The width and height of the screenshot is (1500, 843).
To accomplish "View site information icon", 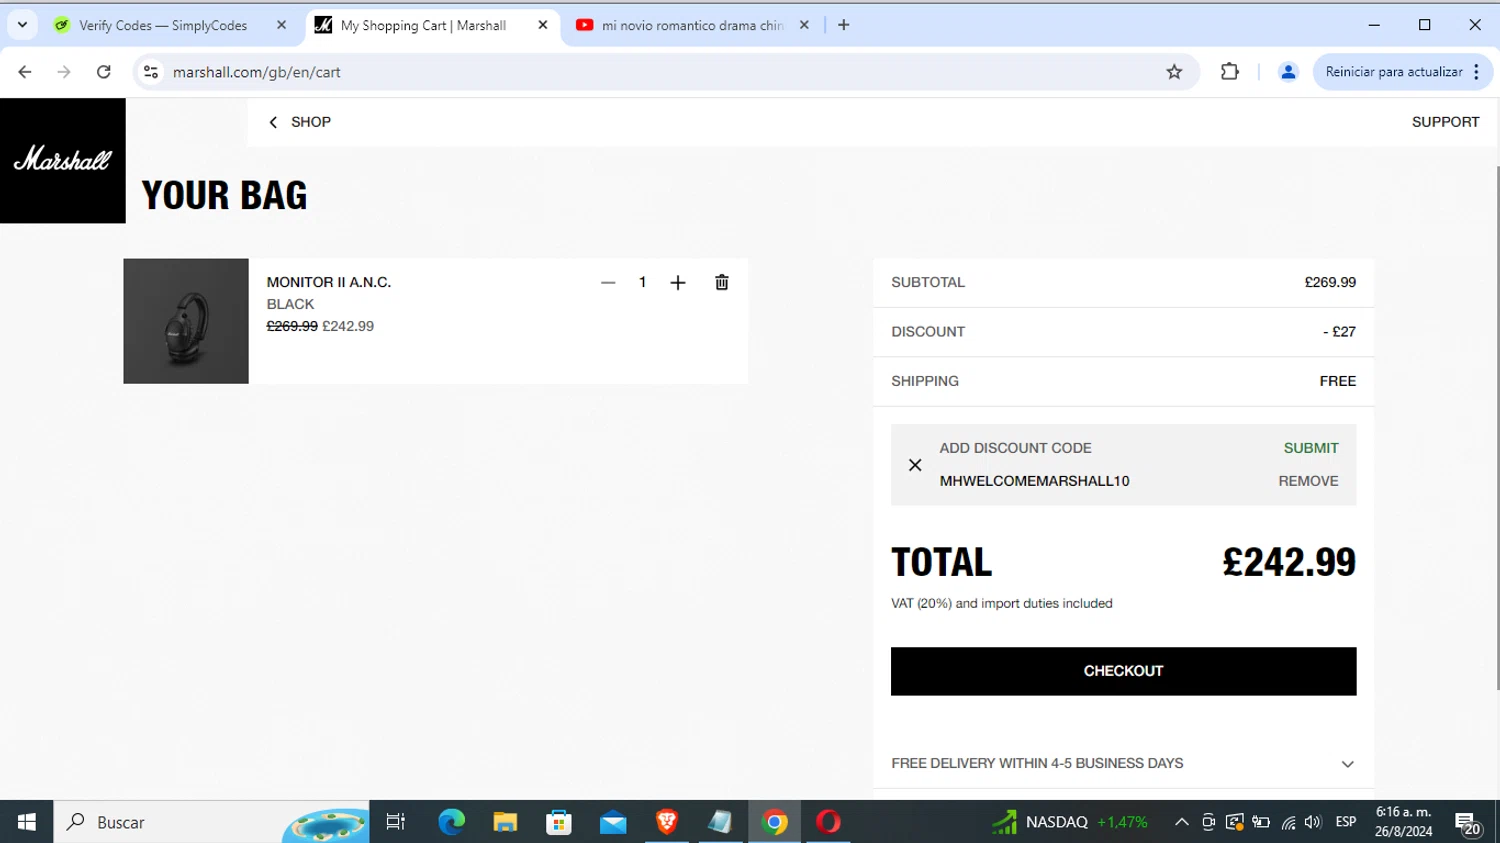I will (x=151, y=72).
